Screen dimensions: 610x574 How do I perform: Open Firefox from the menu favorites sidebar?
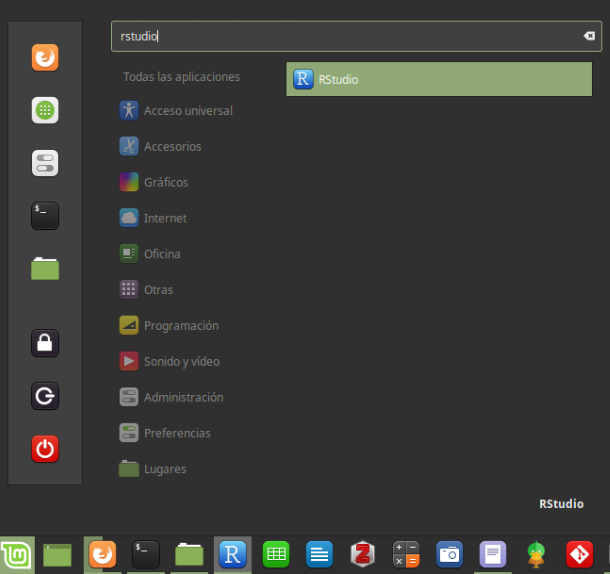pyautogui.click(x=45, y=58)
